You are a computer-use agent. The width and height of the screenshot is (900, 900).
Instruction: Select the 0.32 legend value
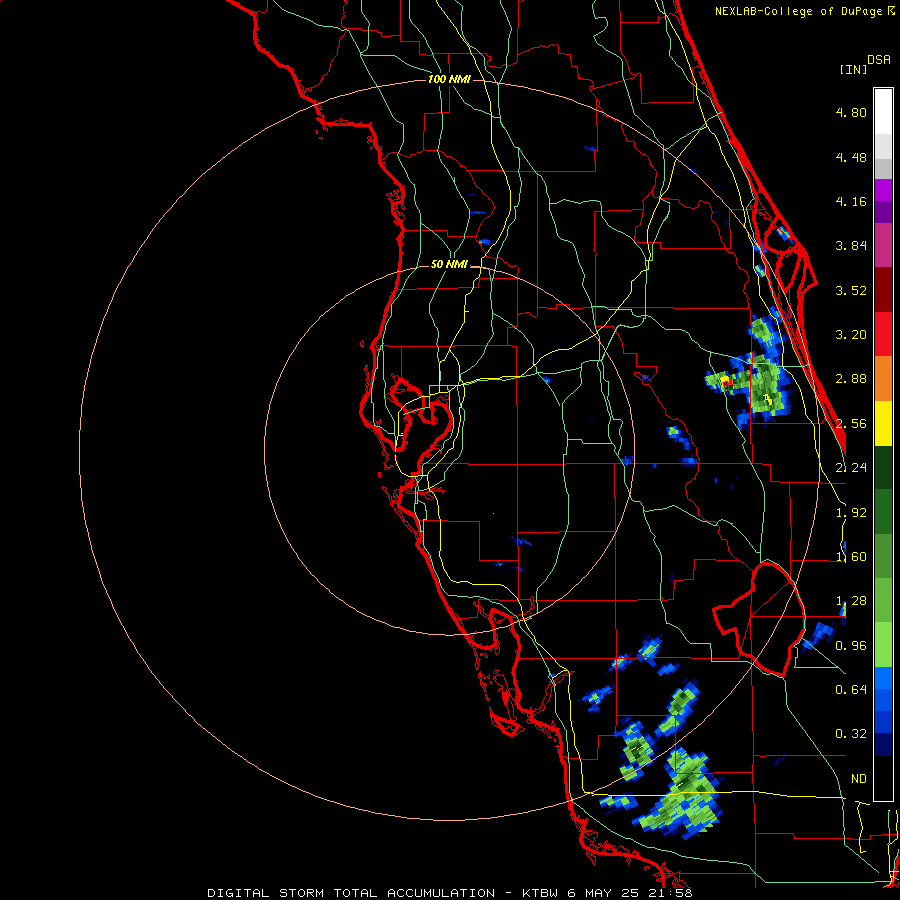point(851,734)
